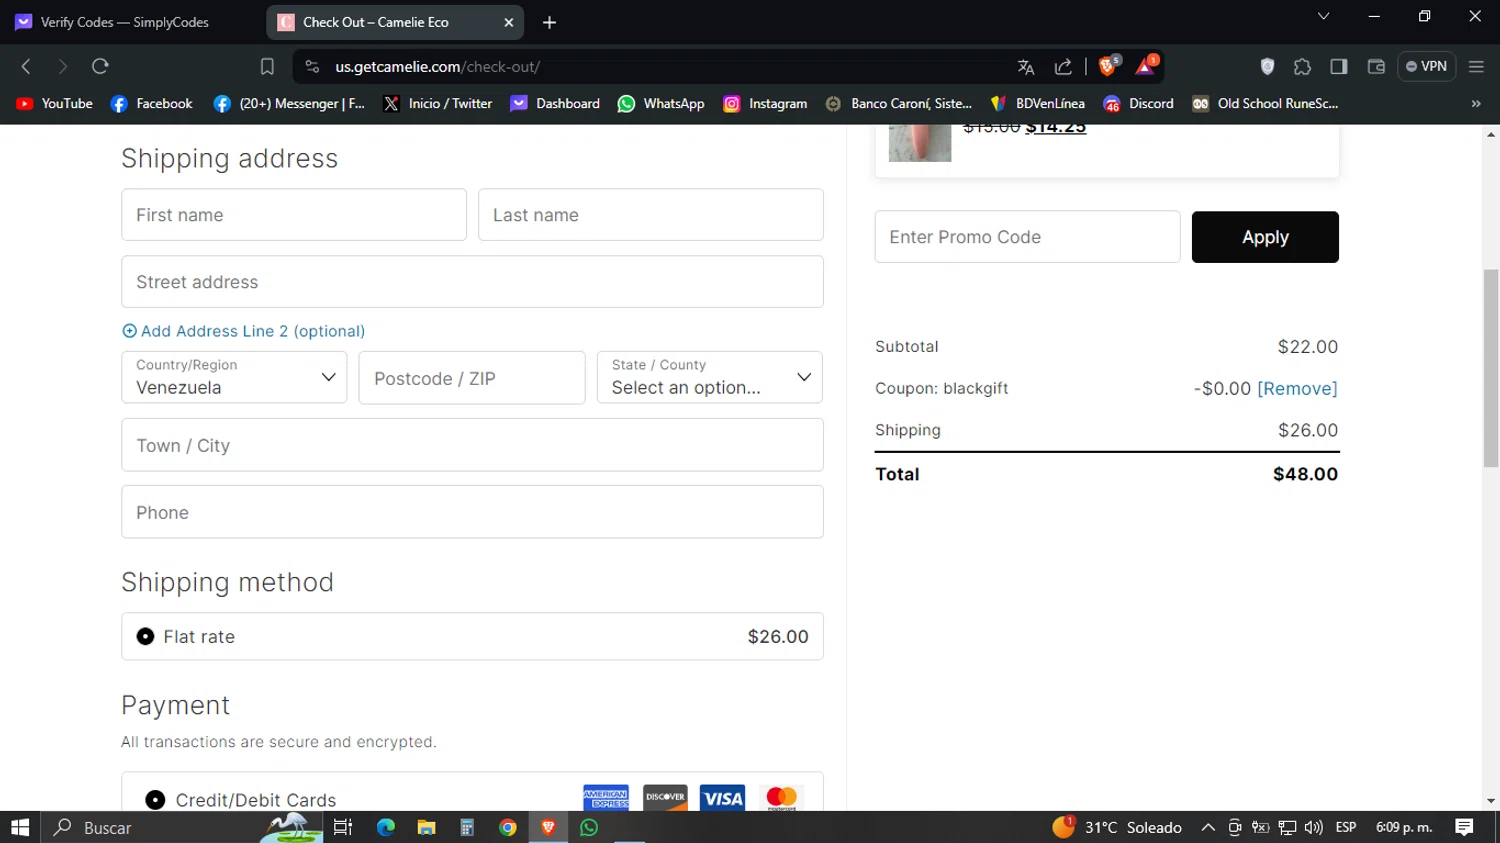Viewport: 1500px width, 843px height.
Task: Open Task View on taskbar
Action: 343,827
